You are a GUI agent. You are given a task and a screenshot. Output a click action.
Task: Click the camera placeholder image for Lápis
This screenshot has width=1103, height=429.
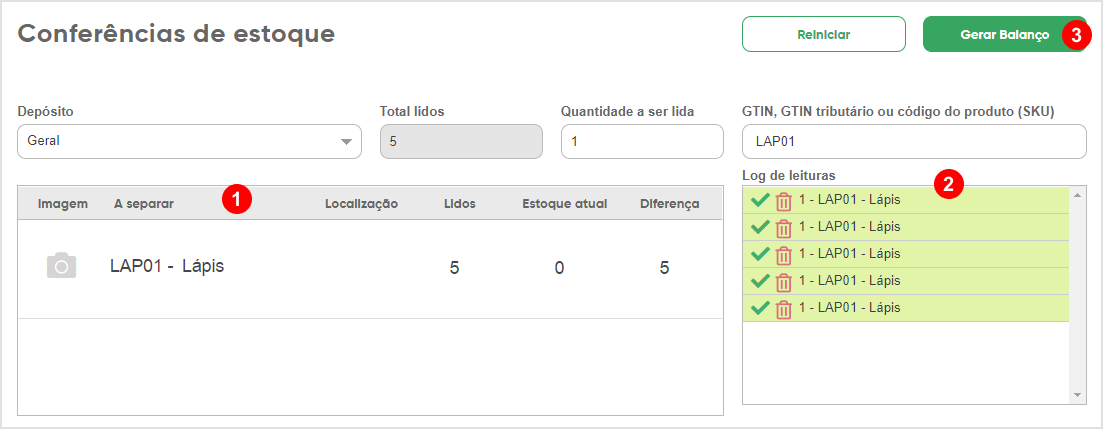coord(61,266)
